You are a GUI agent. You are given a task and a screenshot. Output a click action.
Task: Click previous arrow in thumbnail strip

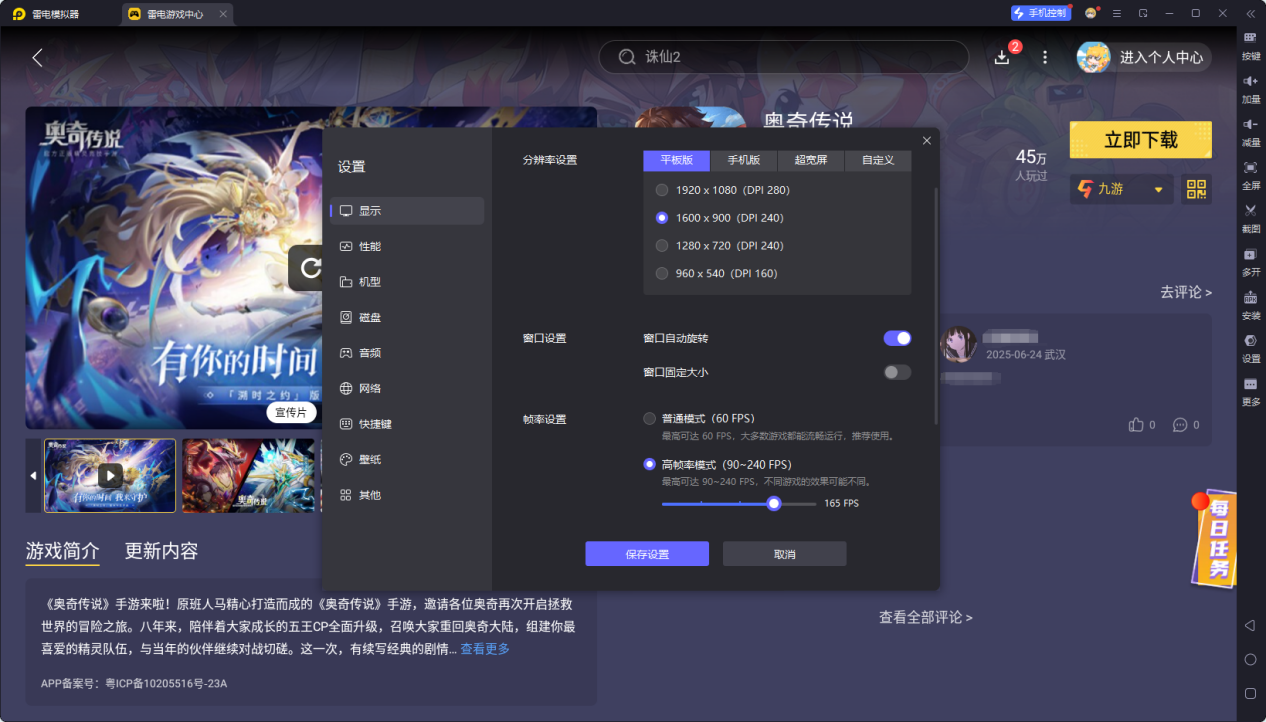click(x=33, y=476)
